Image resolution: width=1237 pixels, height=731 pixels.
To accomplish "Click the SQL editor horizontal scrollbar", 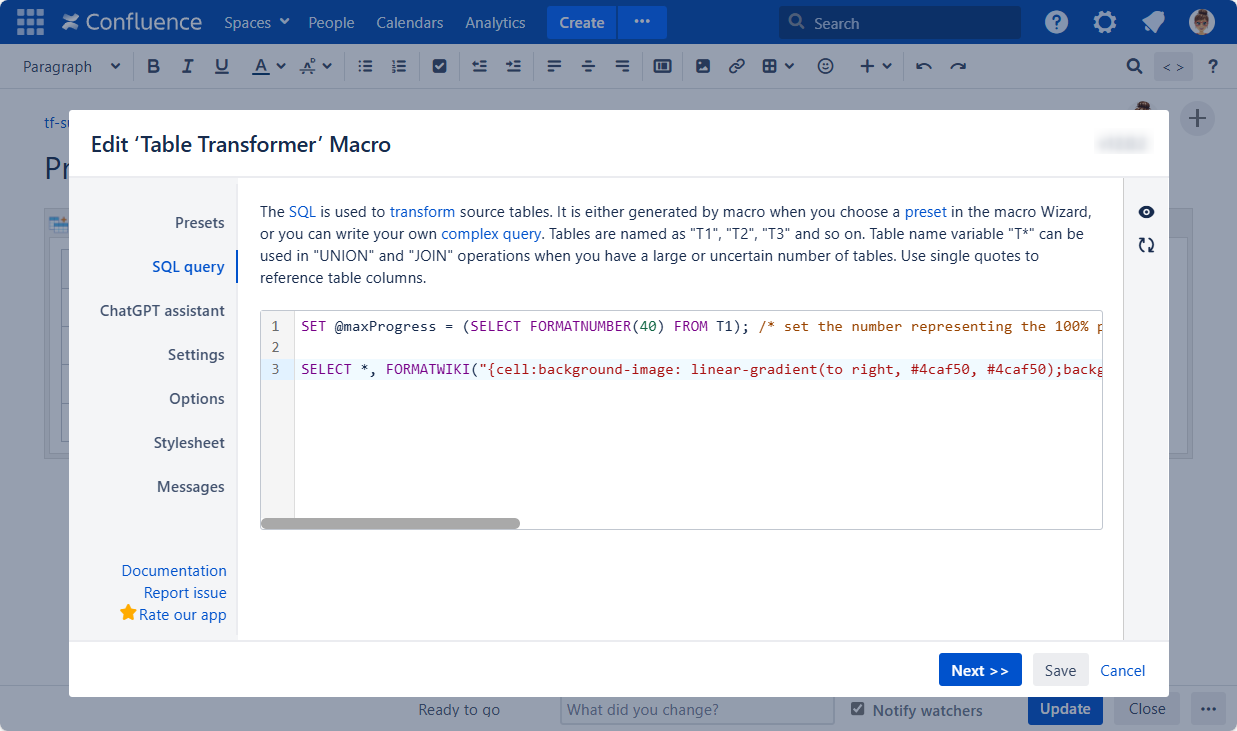I will [390, 523].
